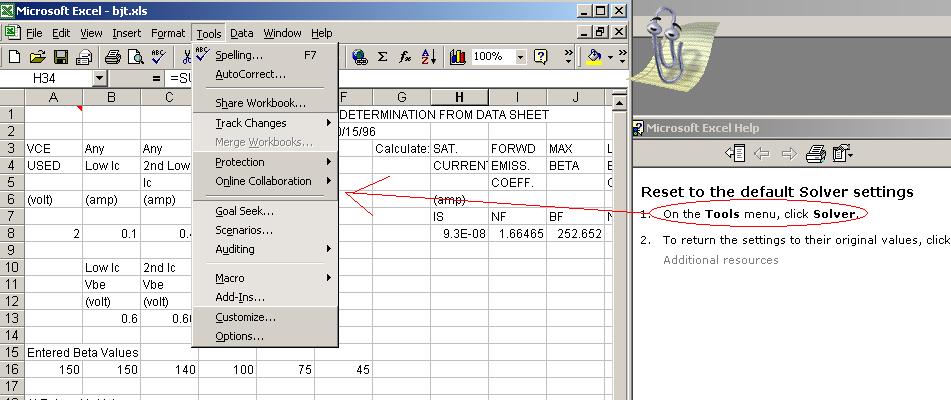This screenshot has width=951, height=400.
Task: Open the Chart Wizard icon
Action: pyautogui.click(x=457, y=57)
